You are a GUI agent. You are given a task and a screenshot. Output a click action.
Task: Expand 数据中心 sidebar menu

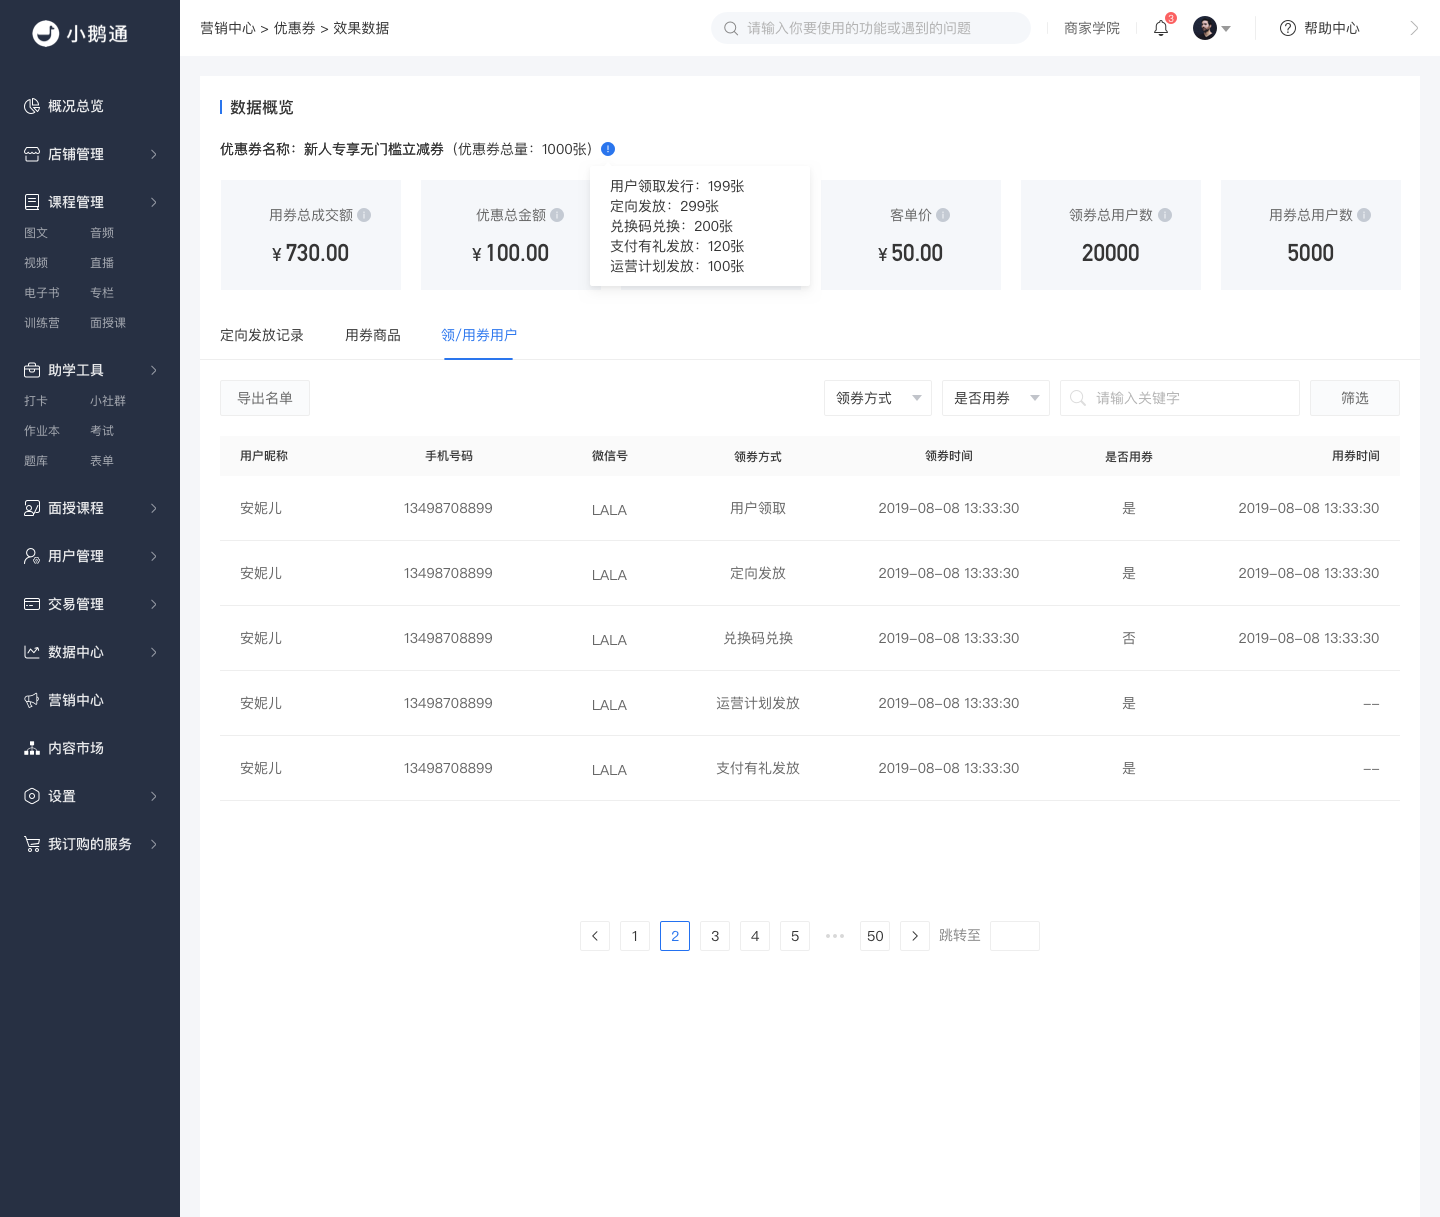[x=90, y=652]
